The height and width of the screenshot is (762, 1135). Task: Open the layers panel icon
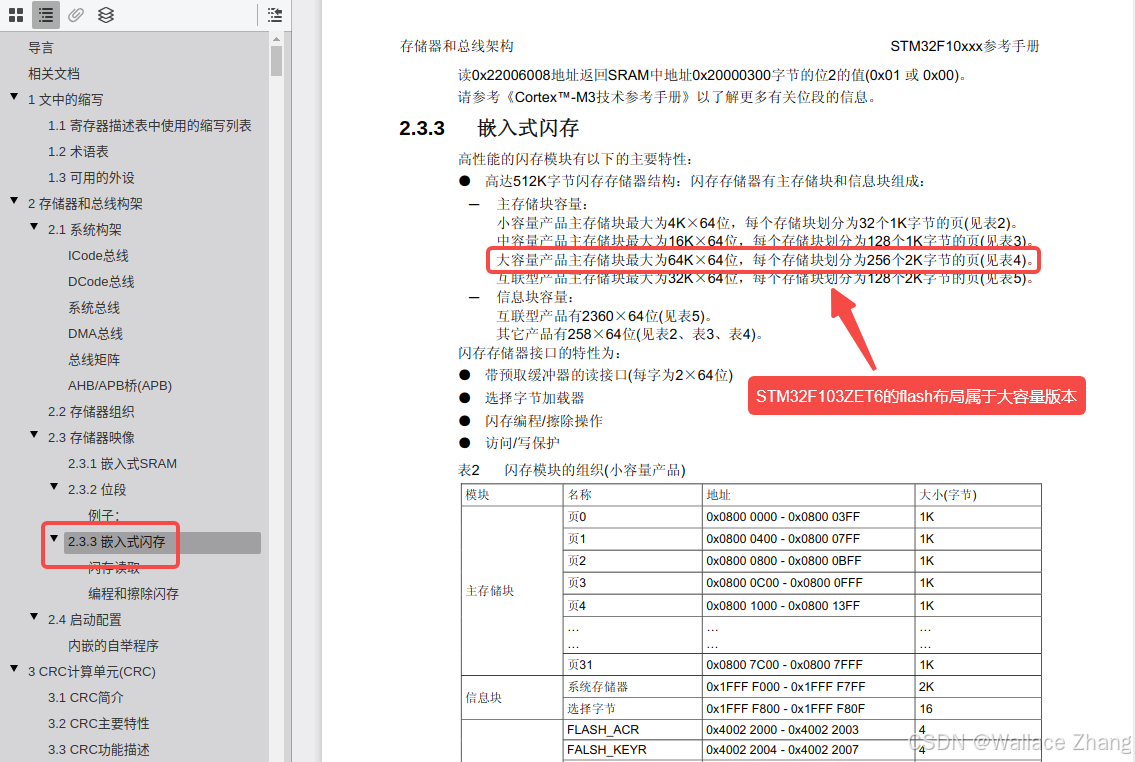click(x=106, y=14)
